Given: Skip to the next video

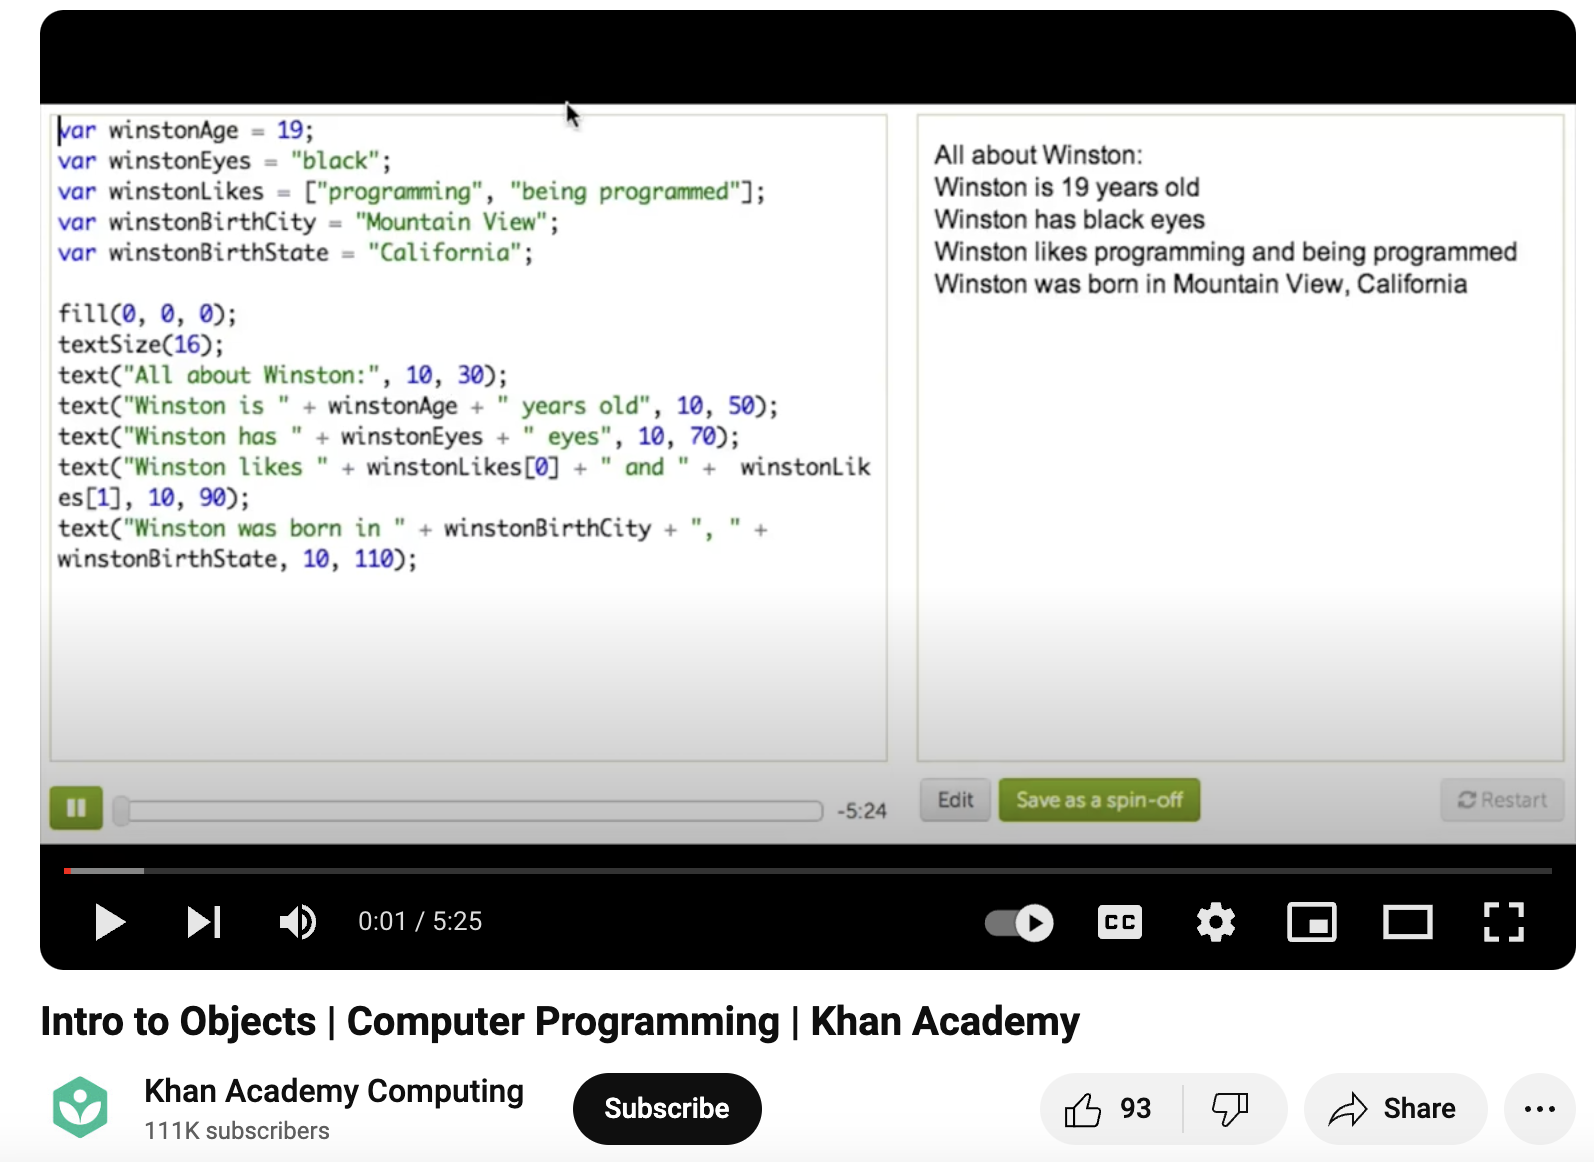Looking at the screenshot, I should [204, 922].
